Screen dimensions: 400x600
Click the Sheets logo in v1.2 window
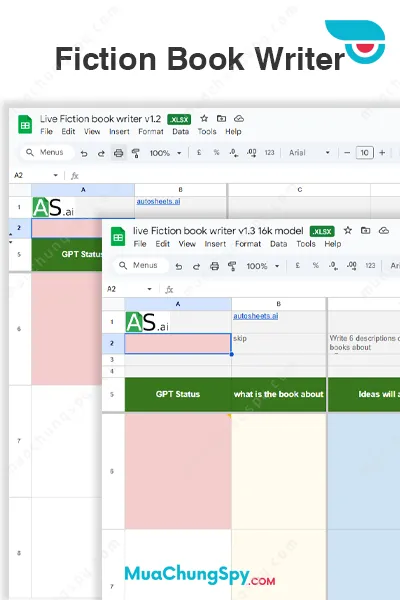coord(25,125)
